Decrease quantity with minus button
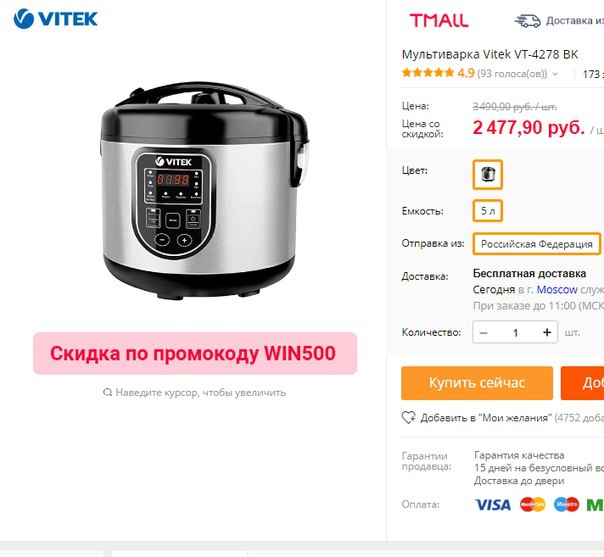This screenshot has width=604, height=557. click(x=484, y=332)
